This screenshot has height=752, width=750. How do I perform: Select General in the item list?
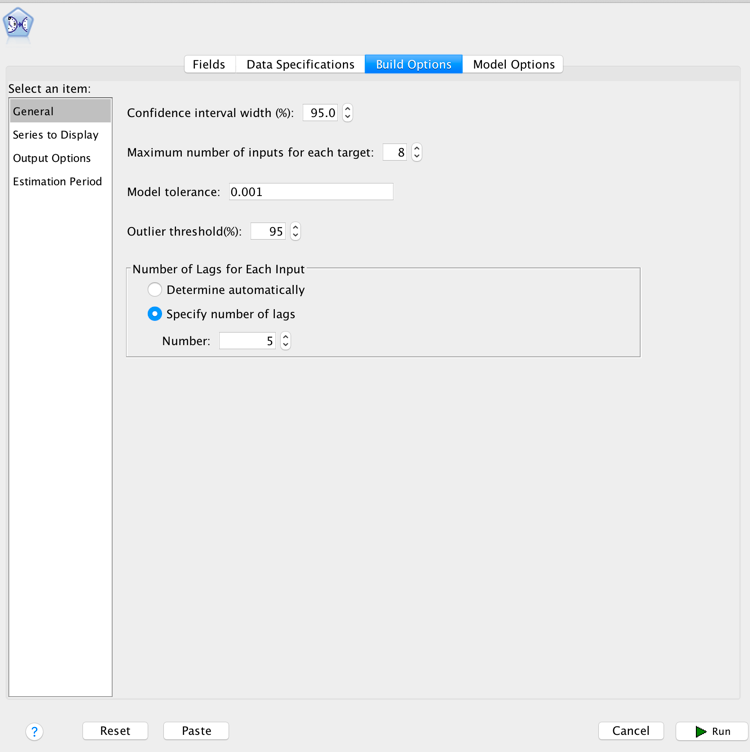tap(60, 111)
